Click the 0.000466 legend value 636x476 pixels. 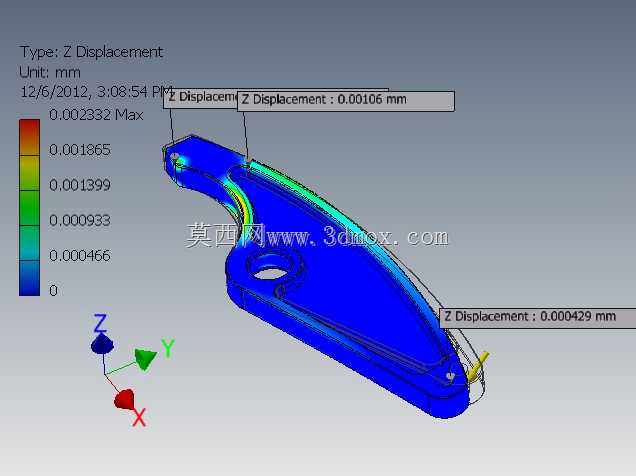80,256
